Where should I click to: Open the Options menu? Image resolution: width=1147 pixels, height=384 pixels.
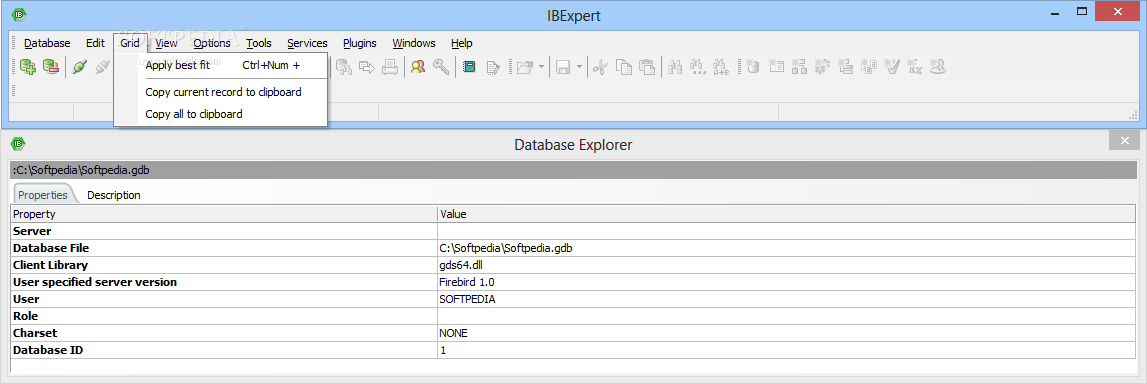[x=212, y=43]
